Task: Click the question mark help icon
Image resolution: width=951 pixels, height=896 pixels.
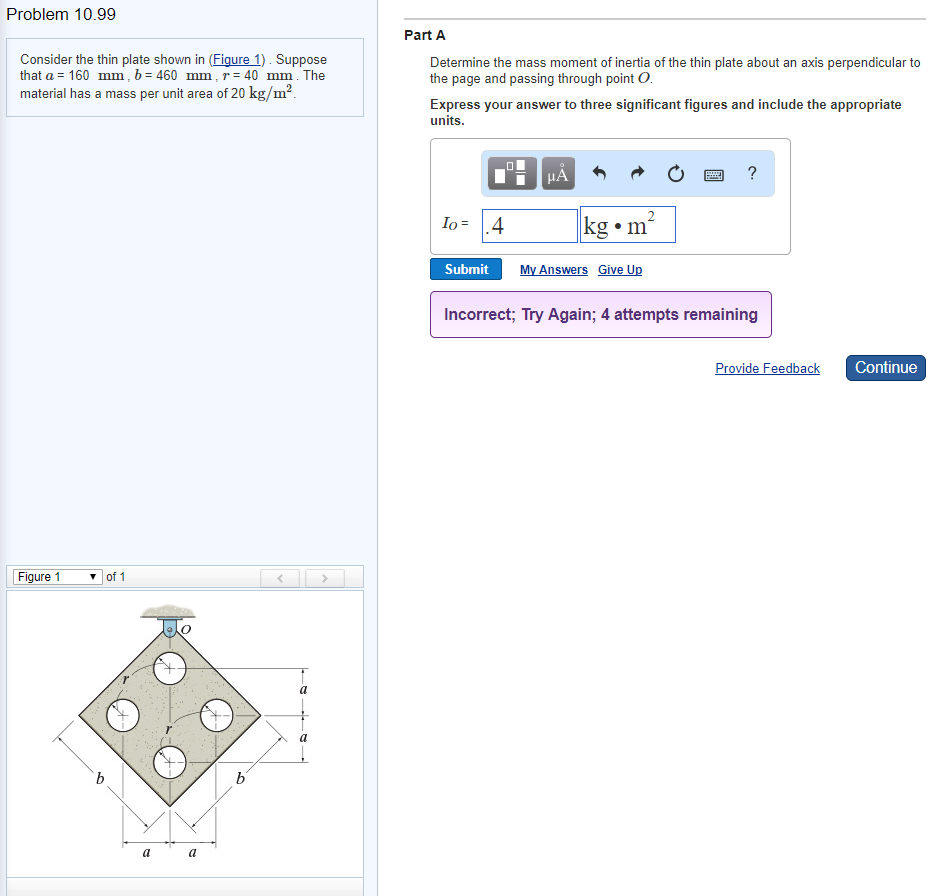Action: coord(752,173)
